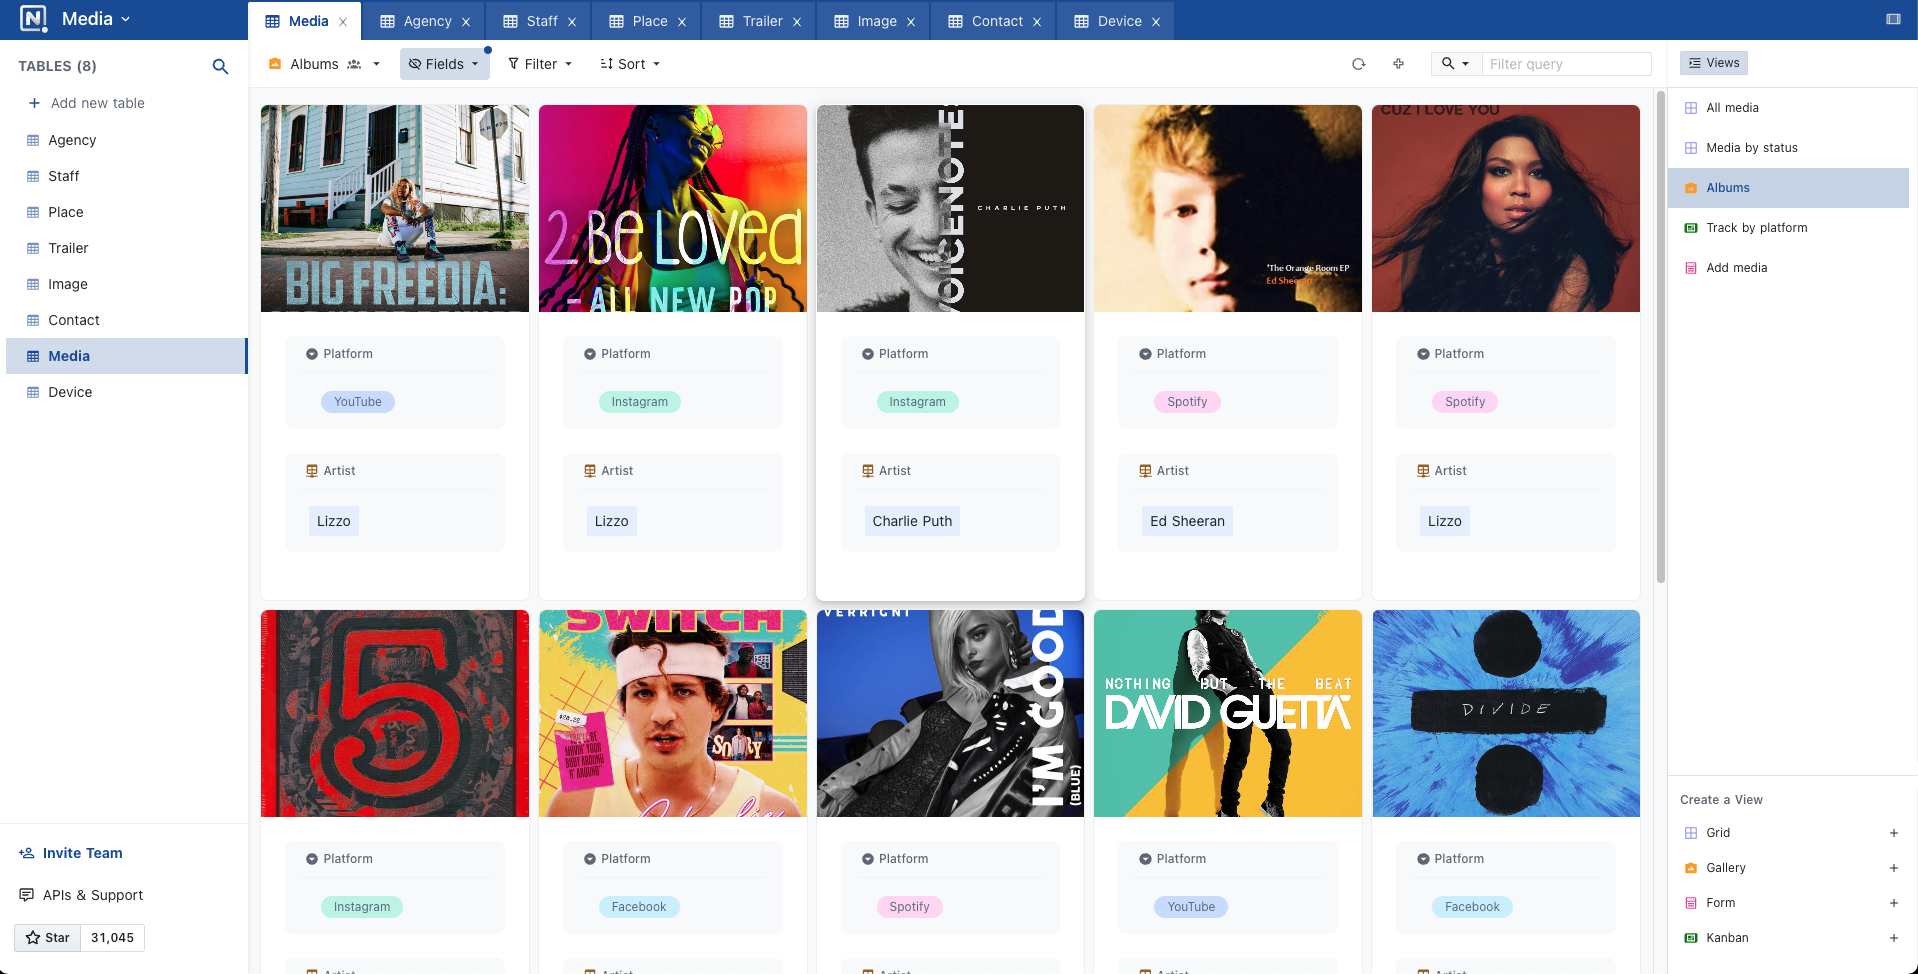Close the Agency tab
1918x974 pixels.
pyautogui.click(x=466, y=22)
